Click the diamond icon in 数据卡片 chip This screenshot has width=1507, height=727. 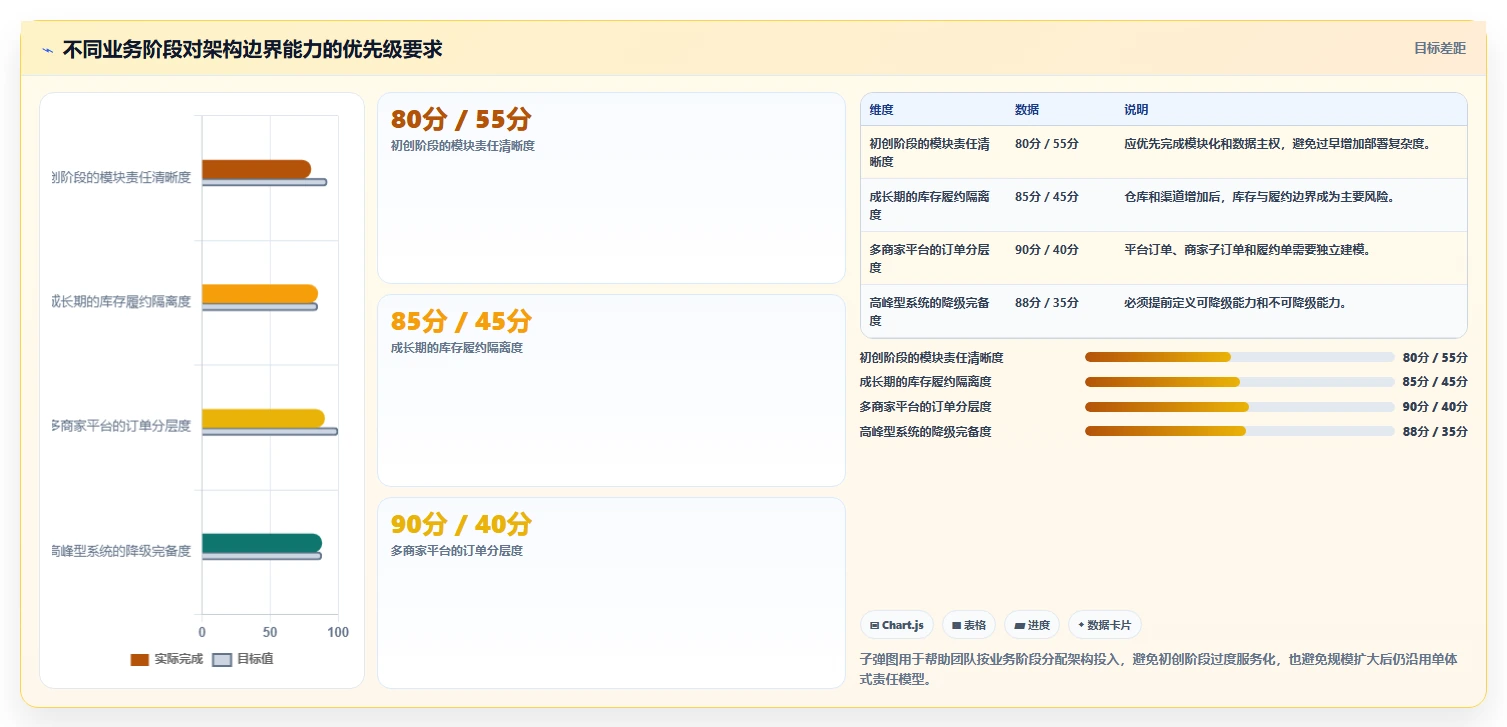(1081, 625)
